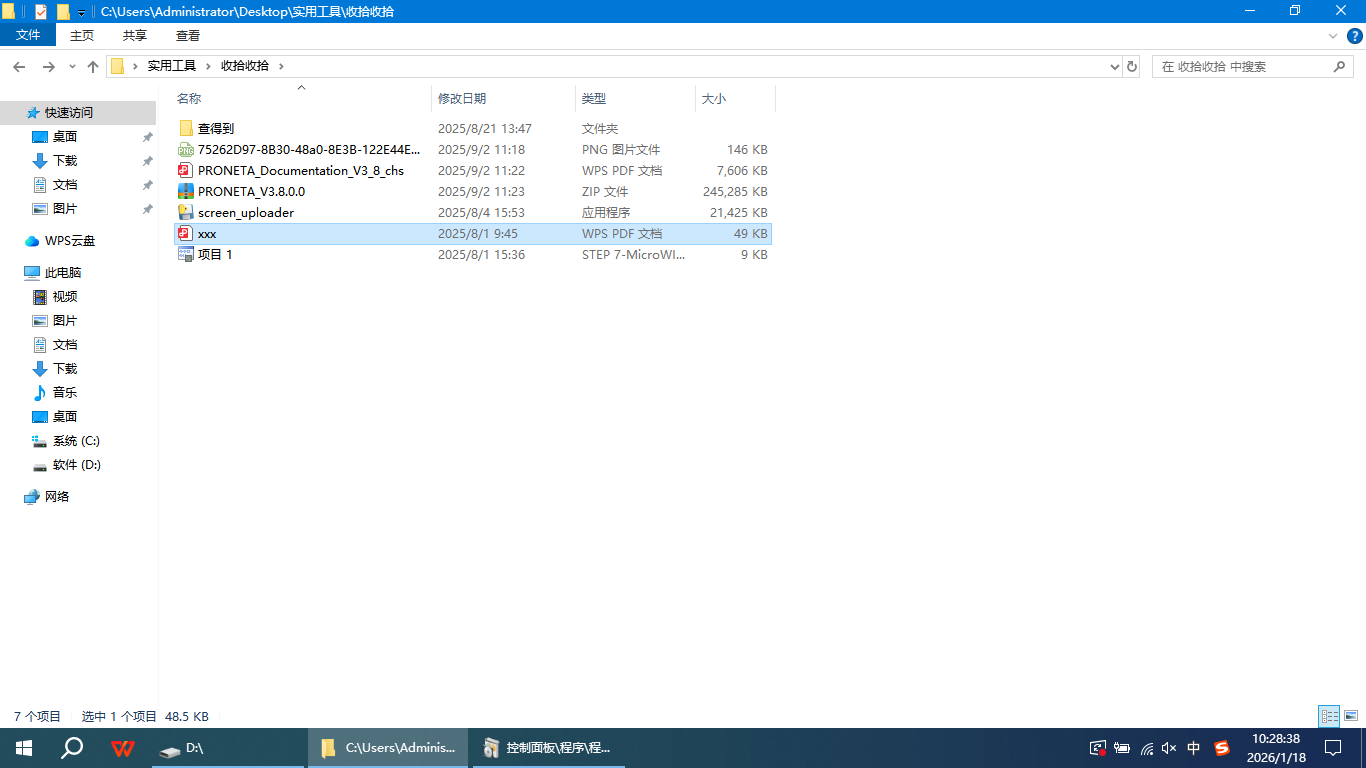Open recent locations dropdown arrow
Screen dimensions: 1366x768
[72, 66]
